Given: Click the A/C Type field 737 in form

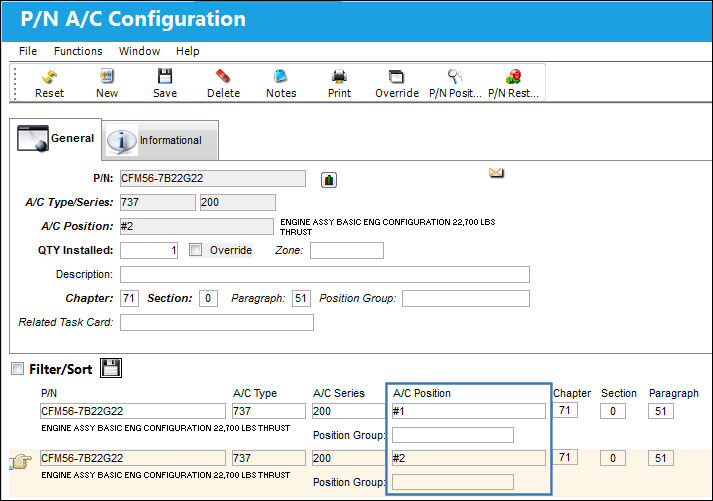Looking at the screenshot, I should pyautogui.click(x=158, y=202).
